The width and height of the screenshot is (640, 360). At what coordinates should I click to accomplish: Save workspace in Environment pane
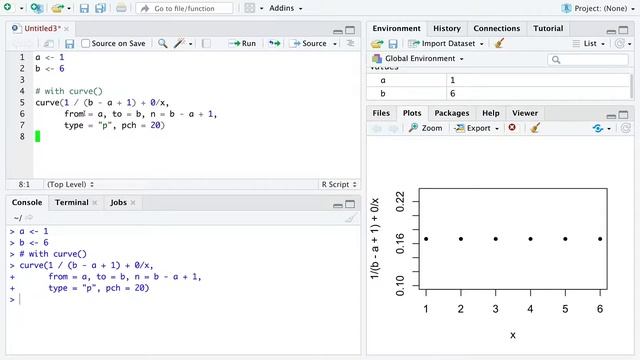[393, 44]
